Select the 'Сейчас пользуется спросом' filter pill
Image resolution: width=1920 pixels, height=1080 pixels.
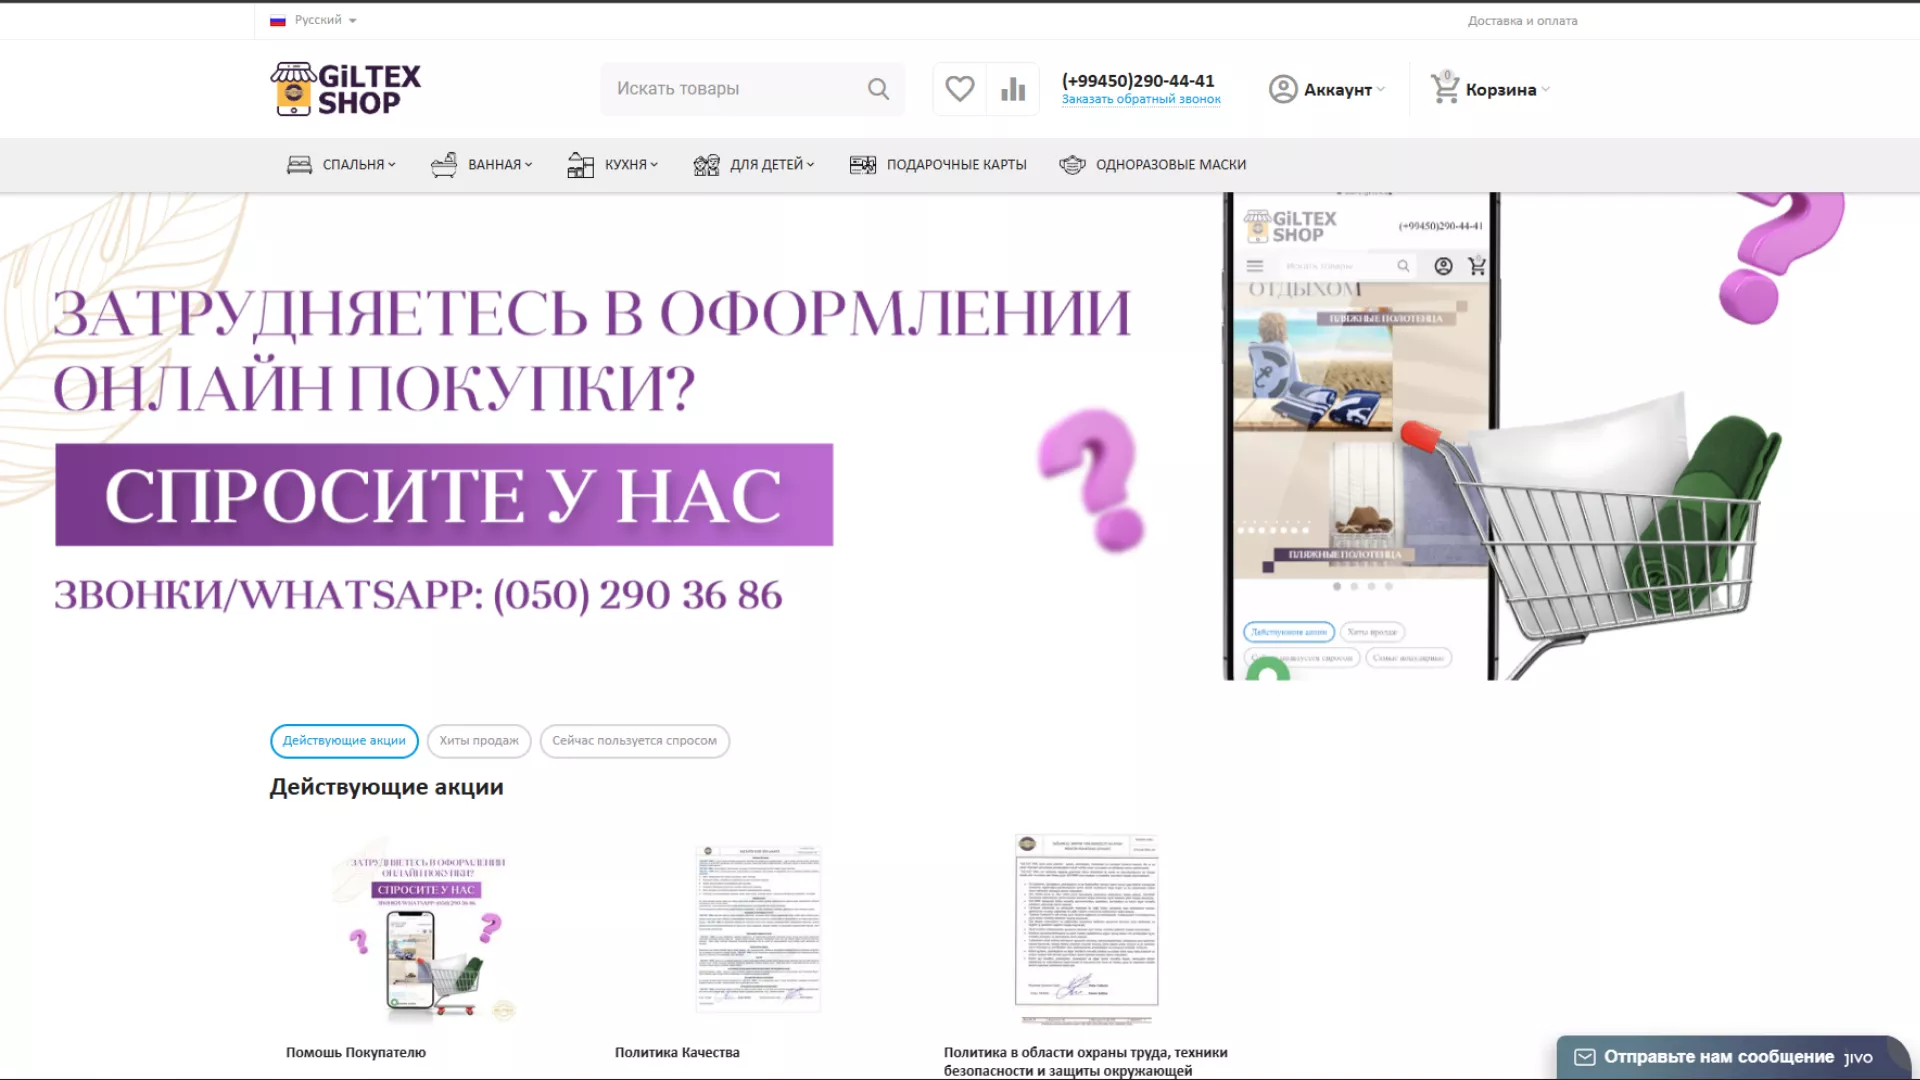[634, 741]
